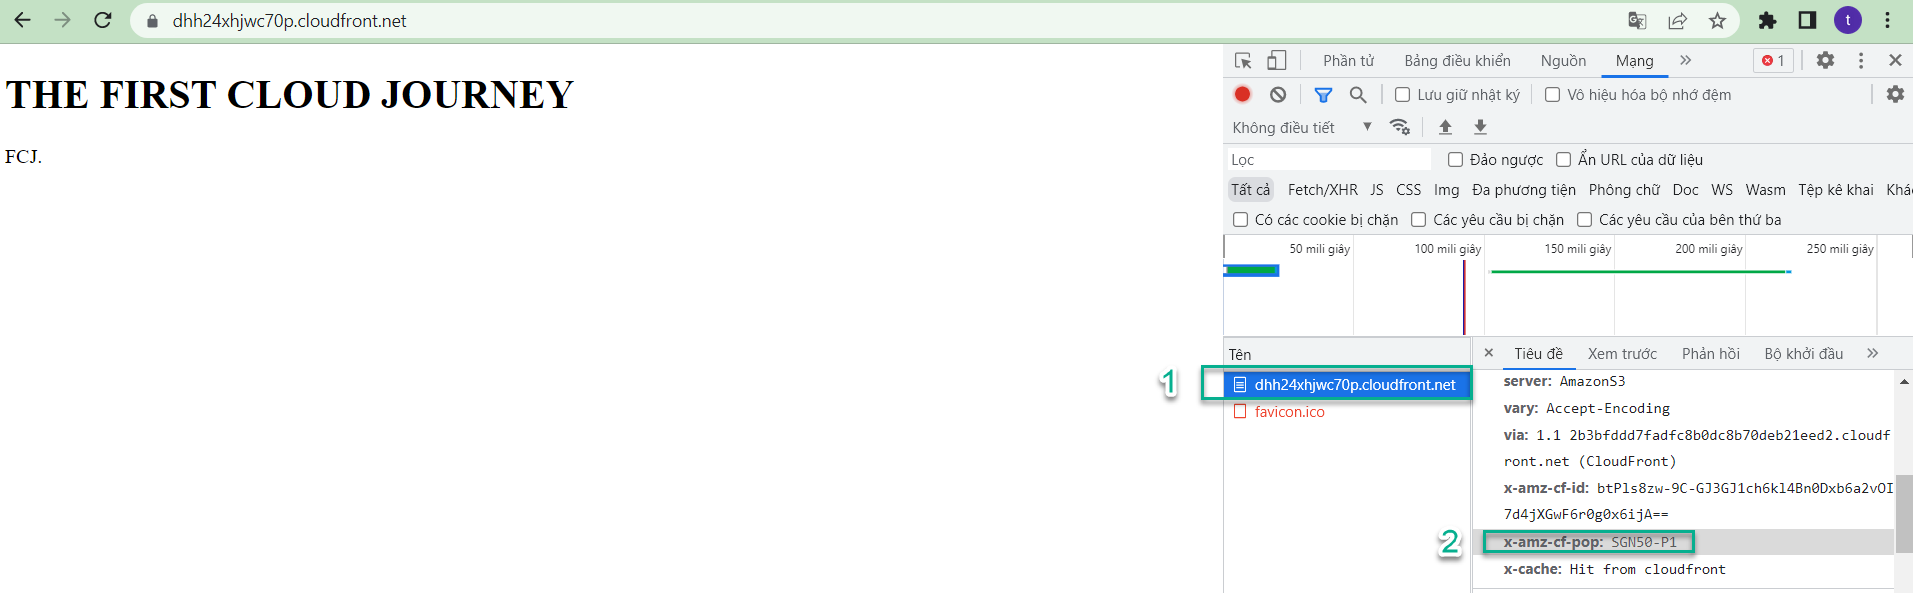This screenshot has height=593, width=1913.
Task: Toggle the network filter funnel
Action: coord(1323,95)
